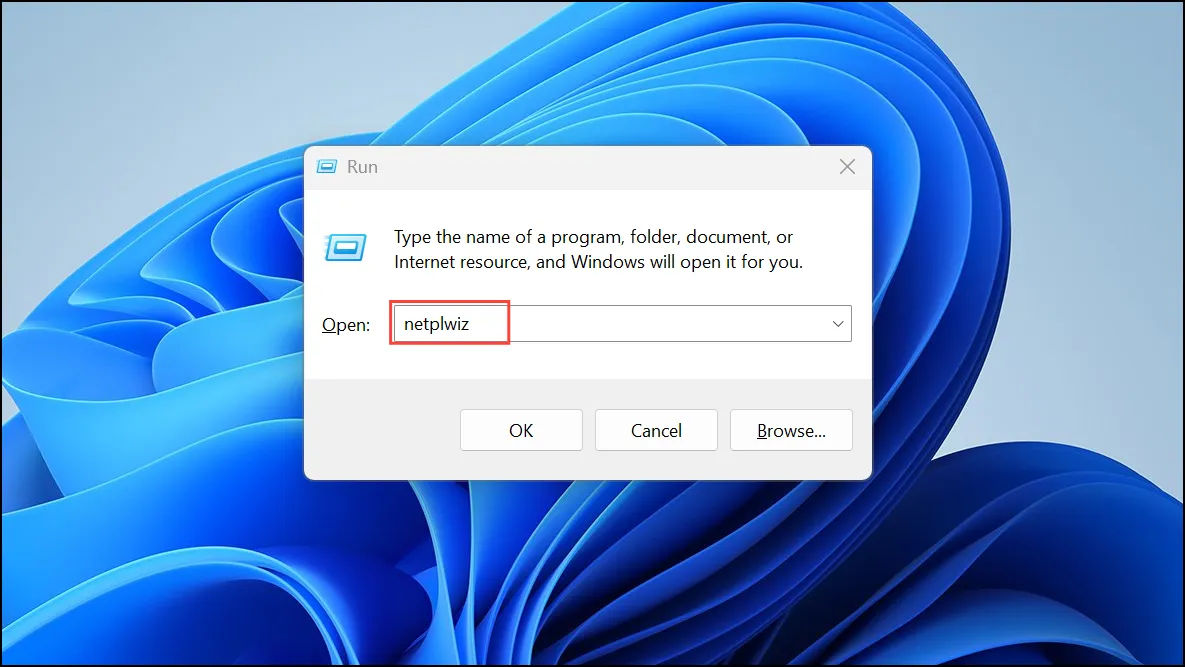Cancel the Run dialog
1185x667 pixels.
656,430
